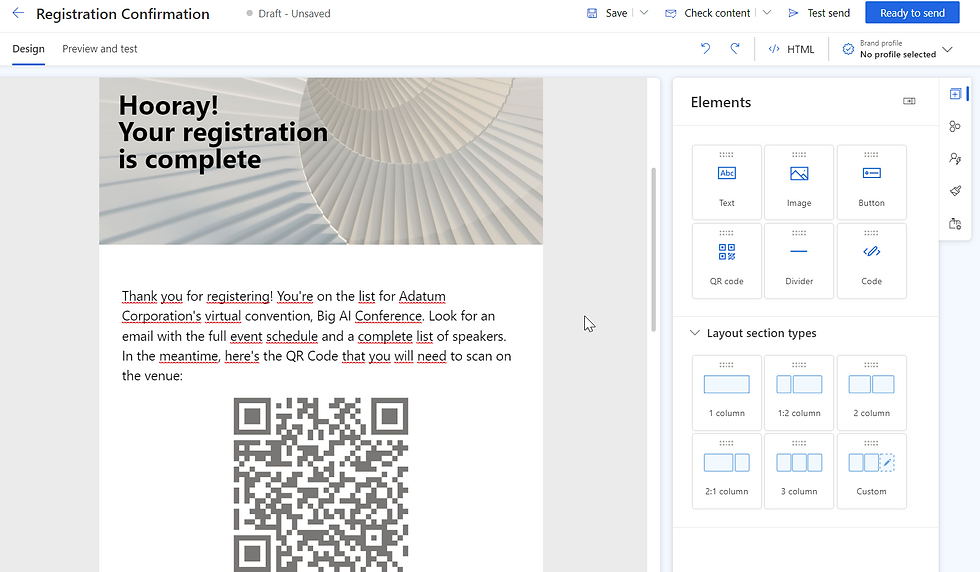Collapse the Layout section types group
Viewport: 980px width, 572px height.
[694, 333]
